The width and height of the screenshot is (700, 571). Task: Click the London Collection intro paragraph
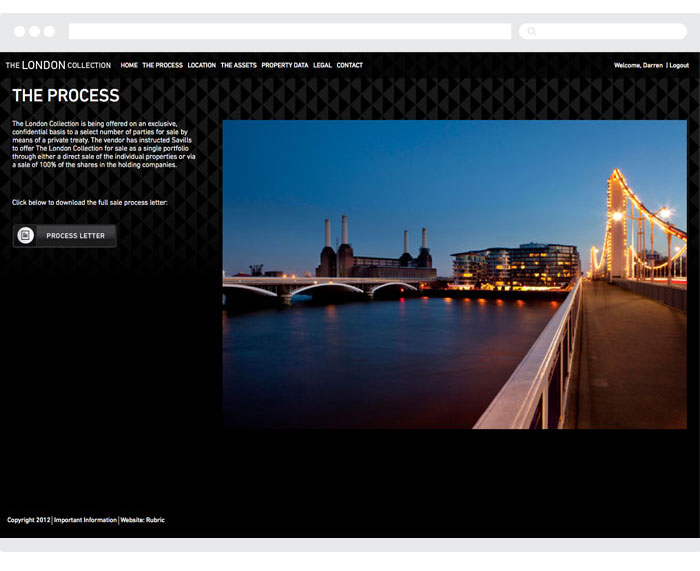pos(104,144)
